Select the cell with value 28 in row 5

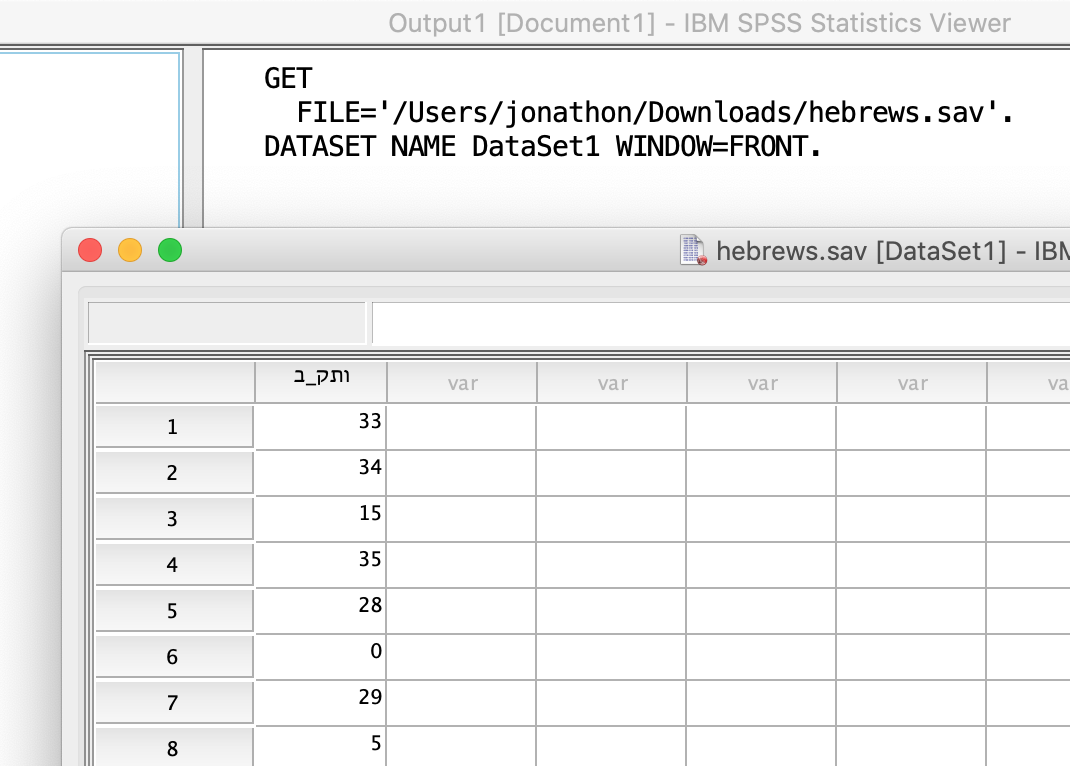click(320, 610)
